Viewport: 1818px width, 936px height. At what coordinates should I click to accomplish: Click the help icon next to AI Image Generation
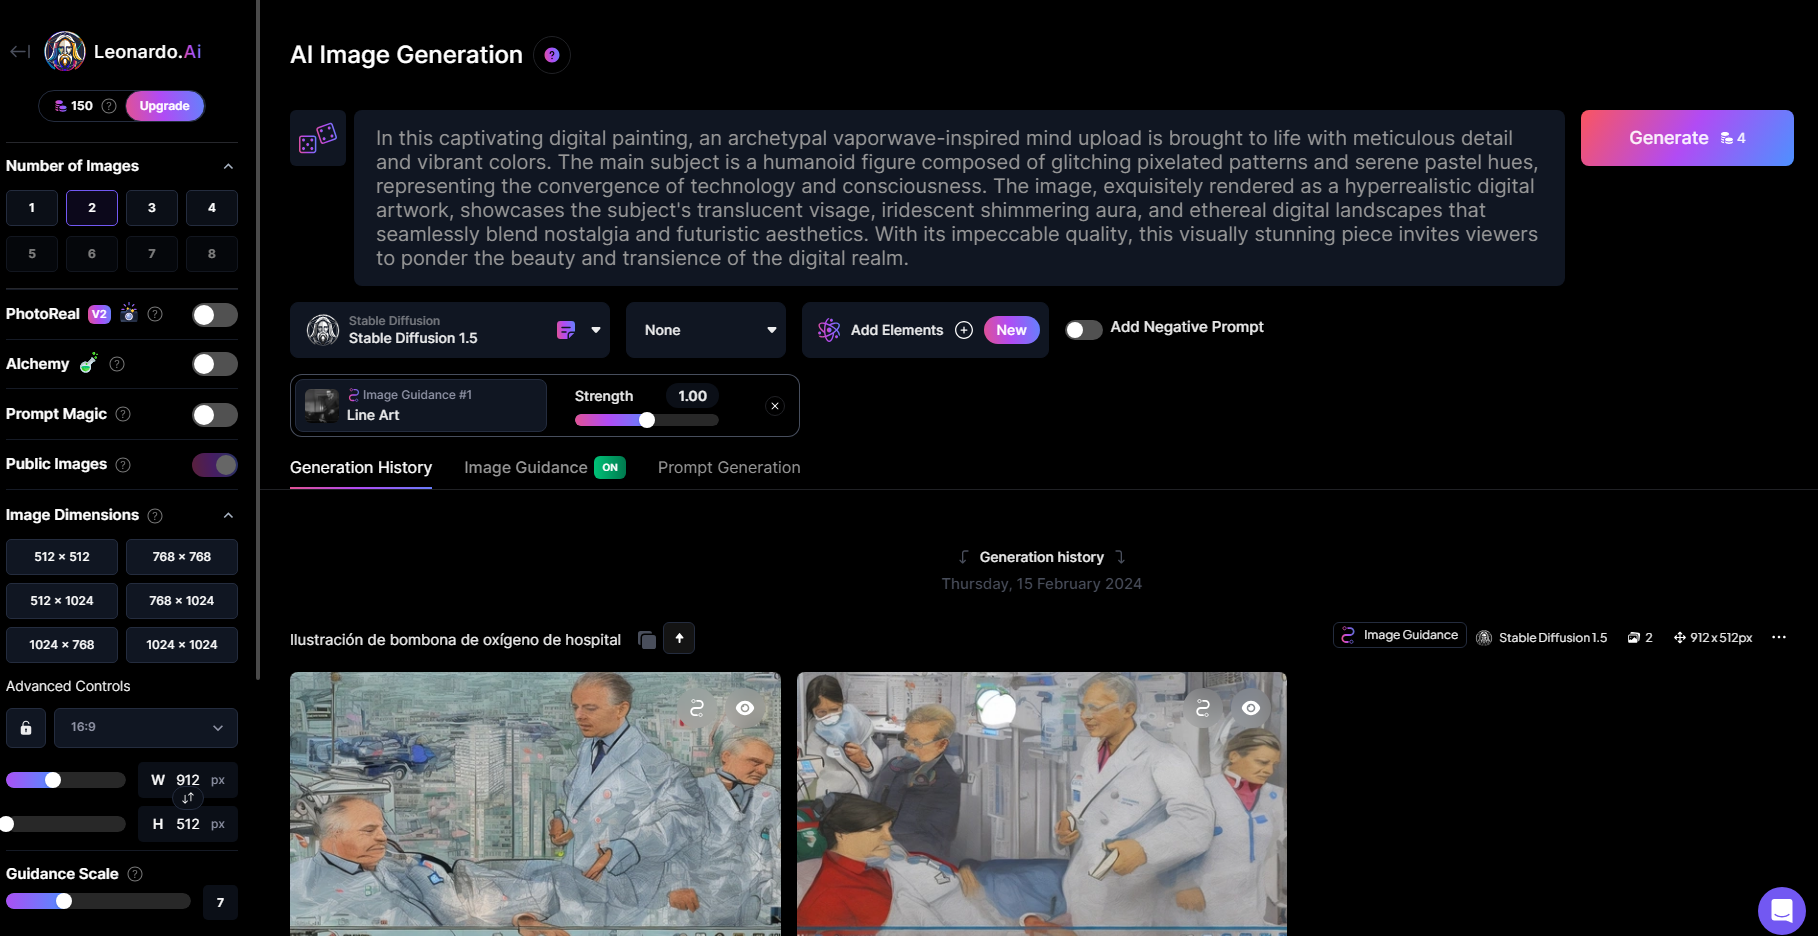pyautogui.click(x=552, y=55)
